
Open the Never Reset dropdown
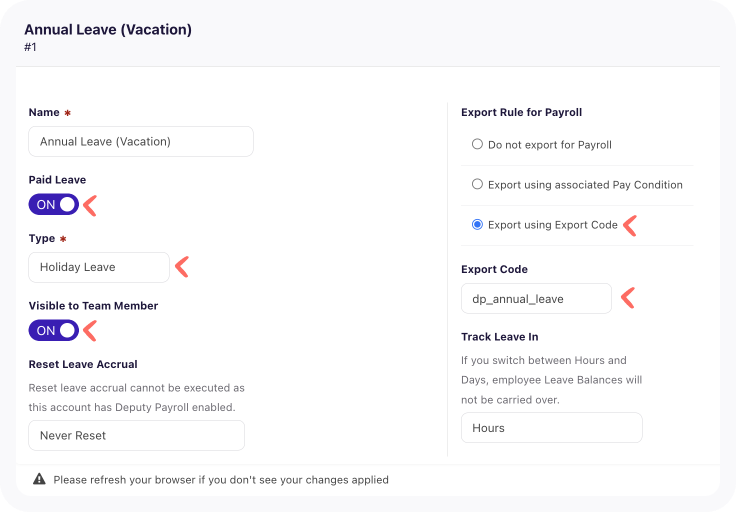tap(137, 436)
